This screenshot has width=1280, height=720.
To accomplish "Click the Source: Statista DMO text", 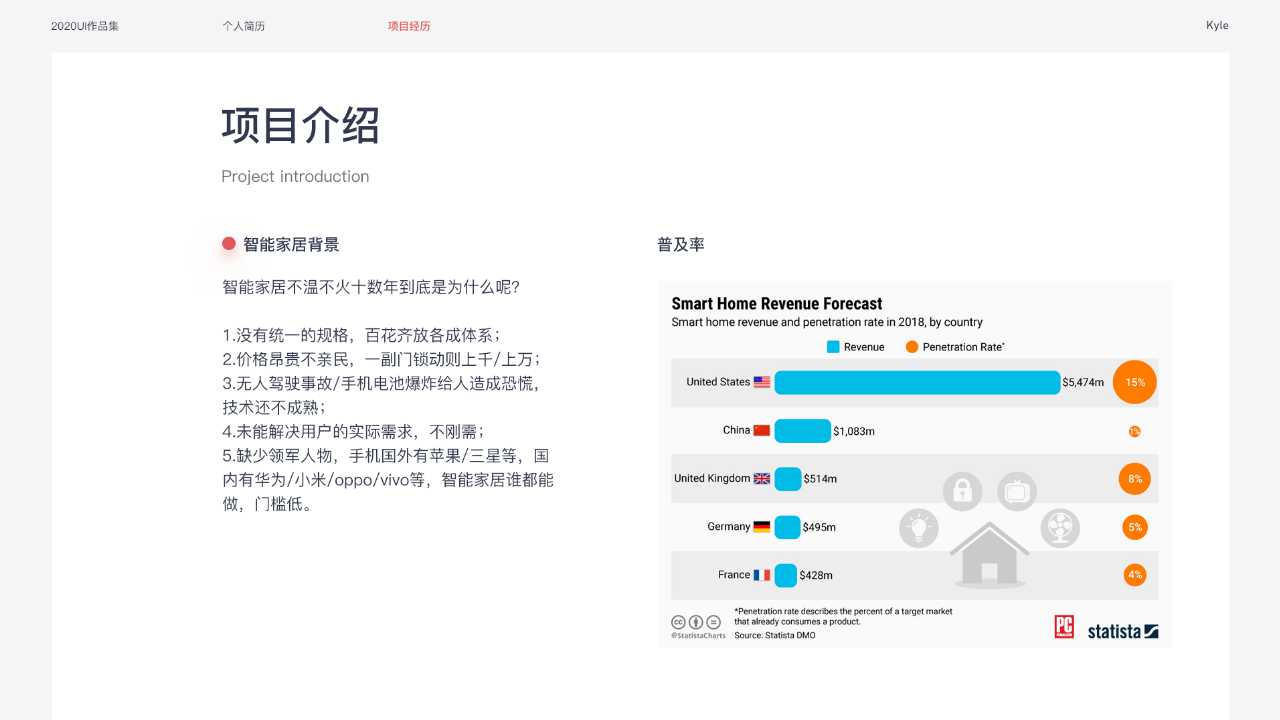I will pos(775,635).
